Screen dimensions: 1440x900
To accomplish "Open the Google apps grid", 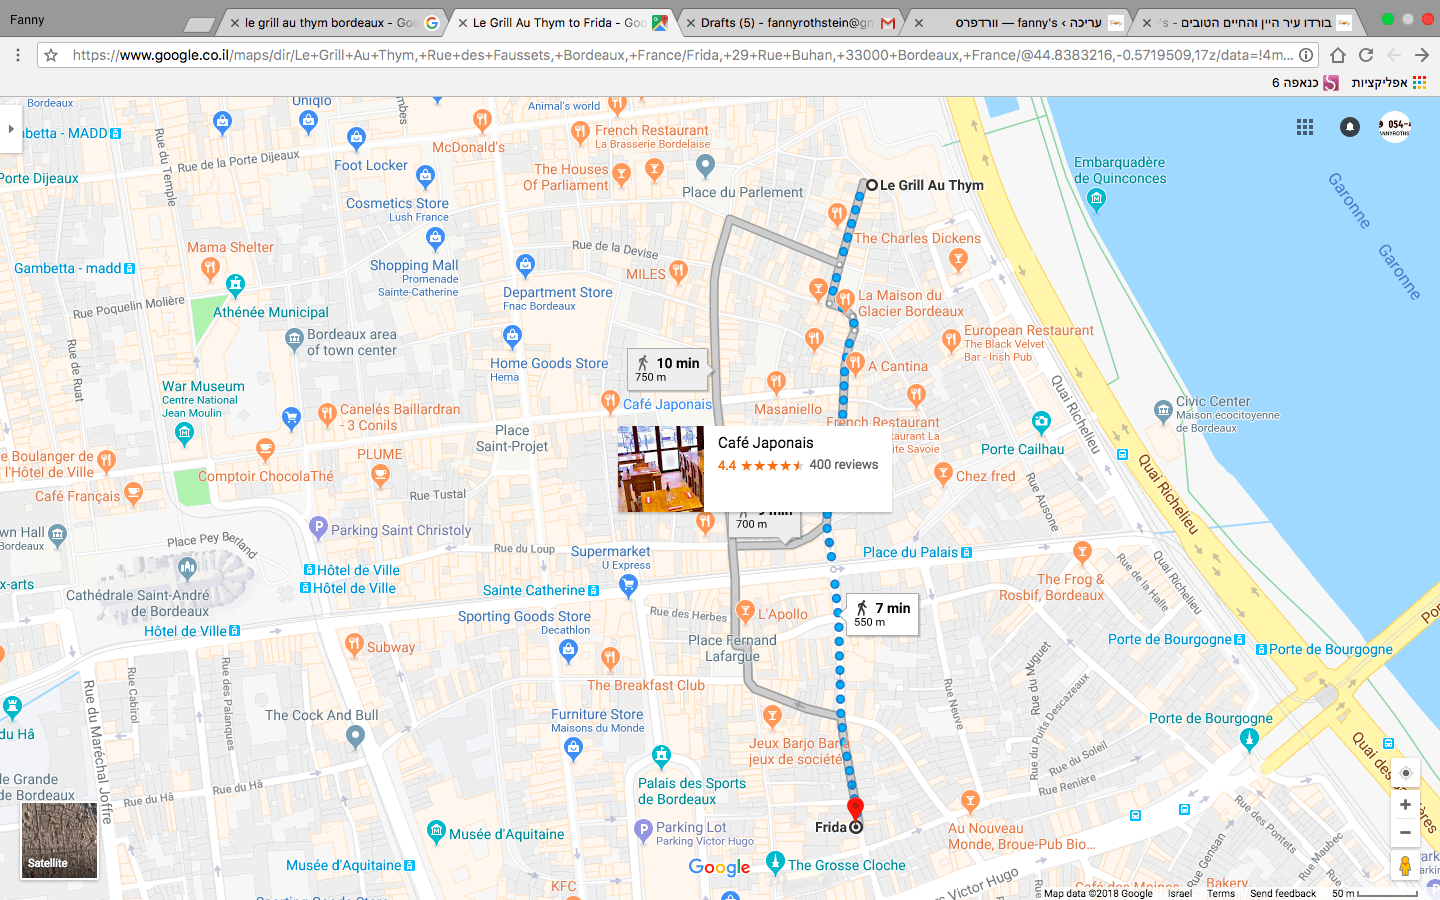I will 1305,127.
